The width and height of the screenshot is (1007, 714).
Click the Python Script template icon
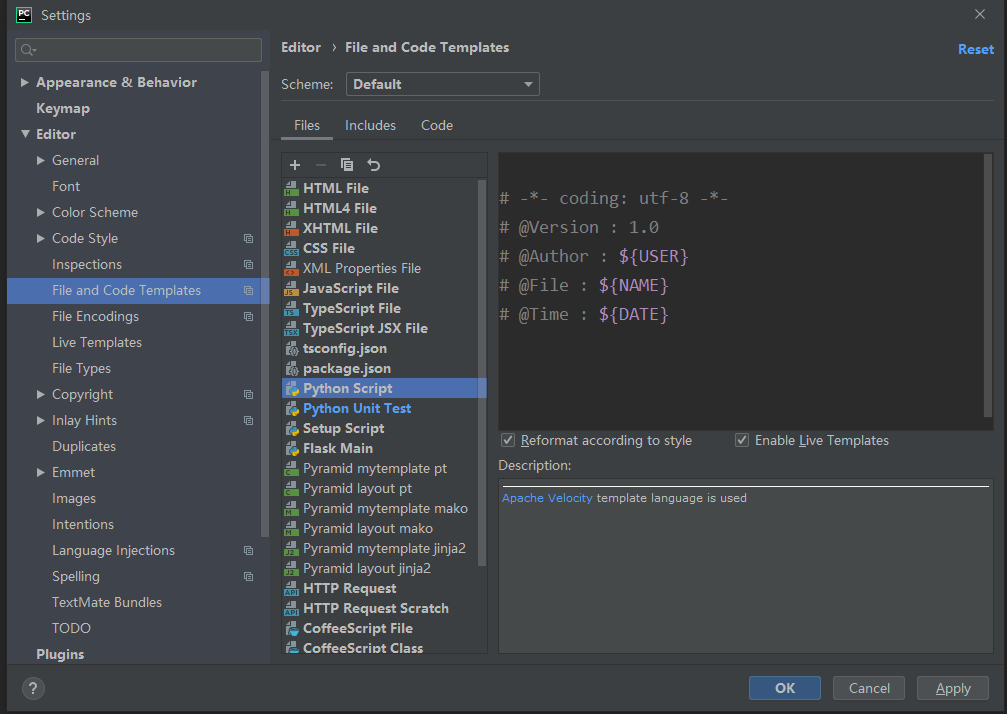[292, 388]
